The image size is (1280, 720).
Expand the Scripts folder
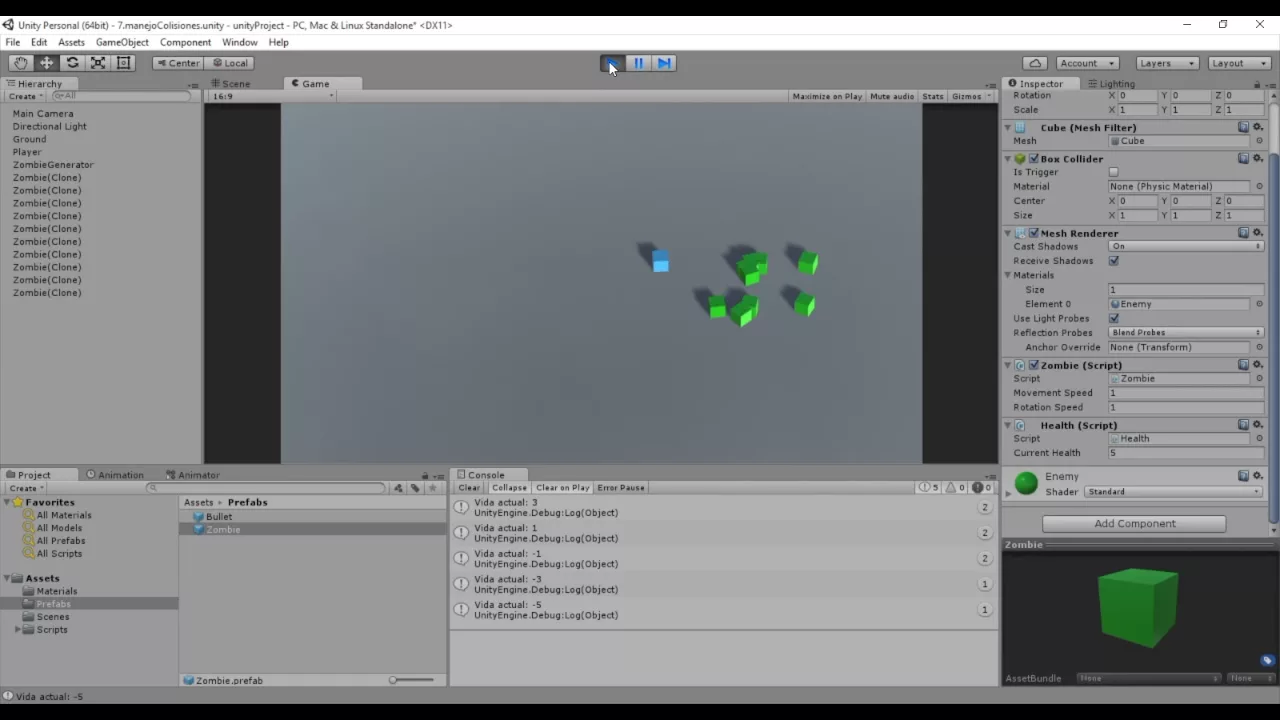tap(17, 630)
